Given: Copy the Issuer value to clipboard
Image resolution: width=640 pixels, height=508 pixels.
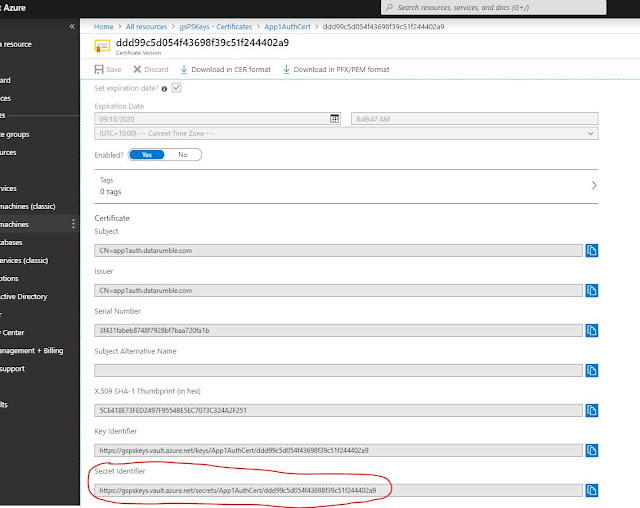Looking at the screenshot, I should pyautogui.click(x=591, y=291).
